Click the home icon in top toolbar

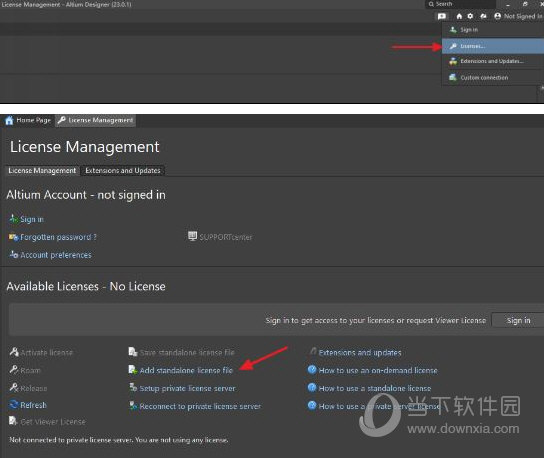[459, 16]
